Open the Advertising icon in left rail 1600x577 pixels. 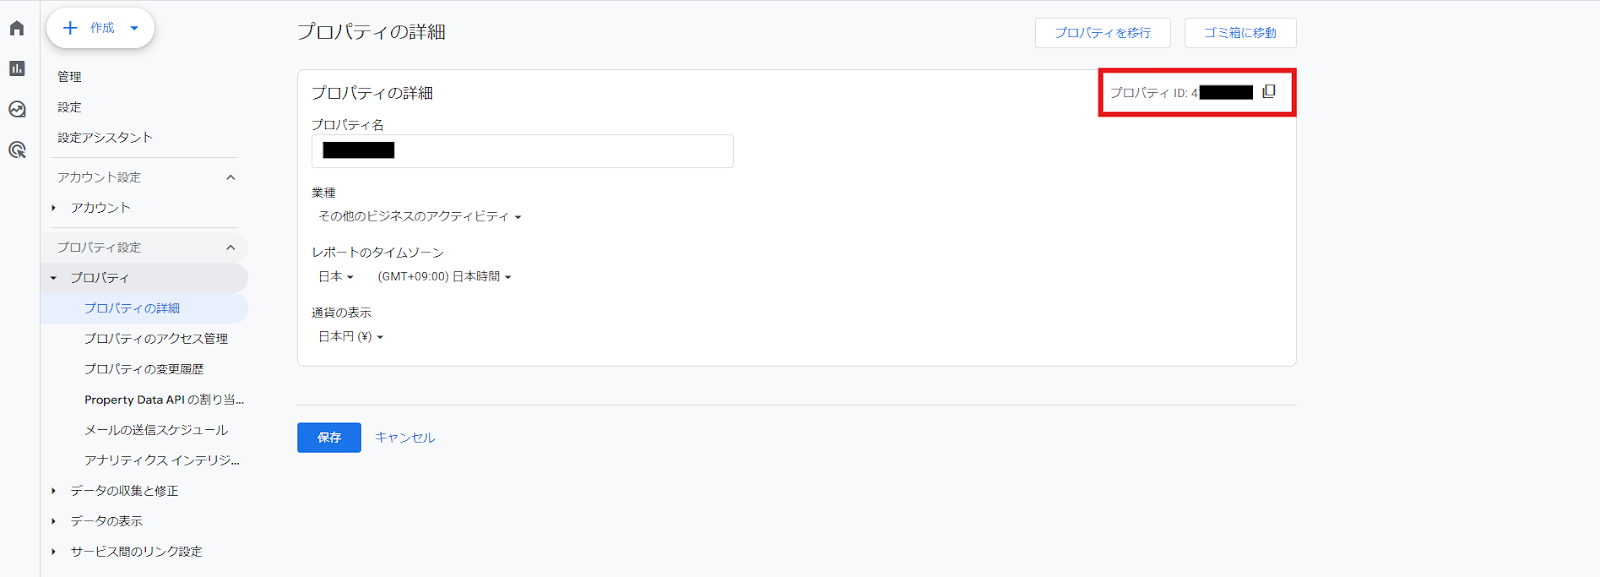(x=17, y=150)
